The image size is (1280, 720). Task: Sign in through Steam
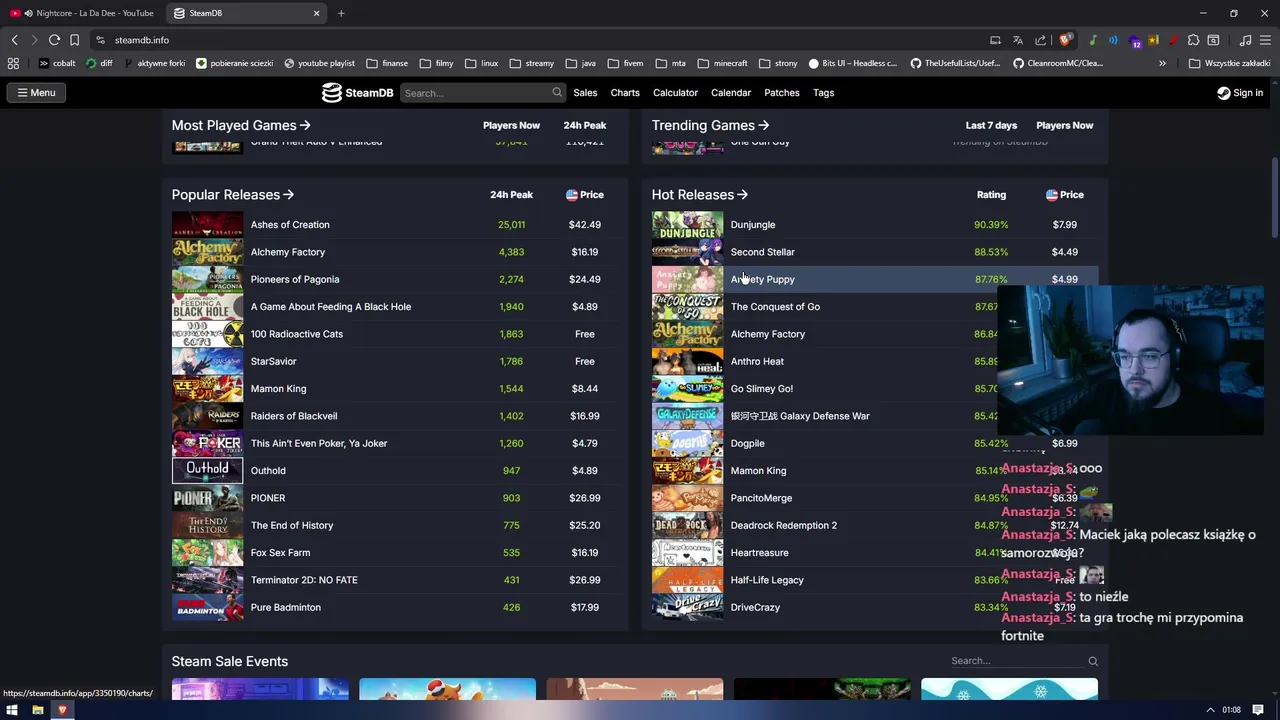pos(1240,92)
